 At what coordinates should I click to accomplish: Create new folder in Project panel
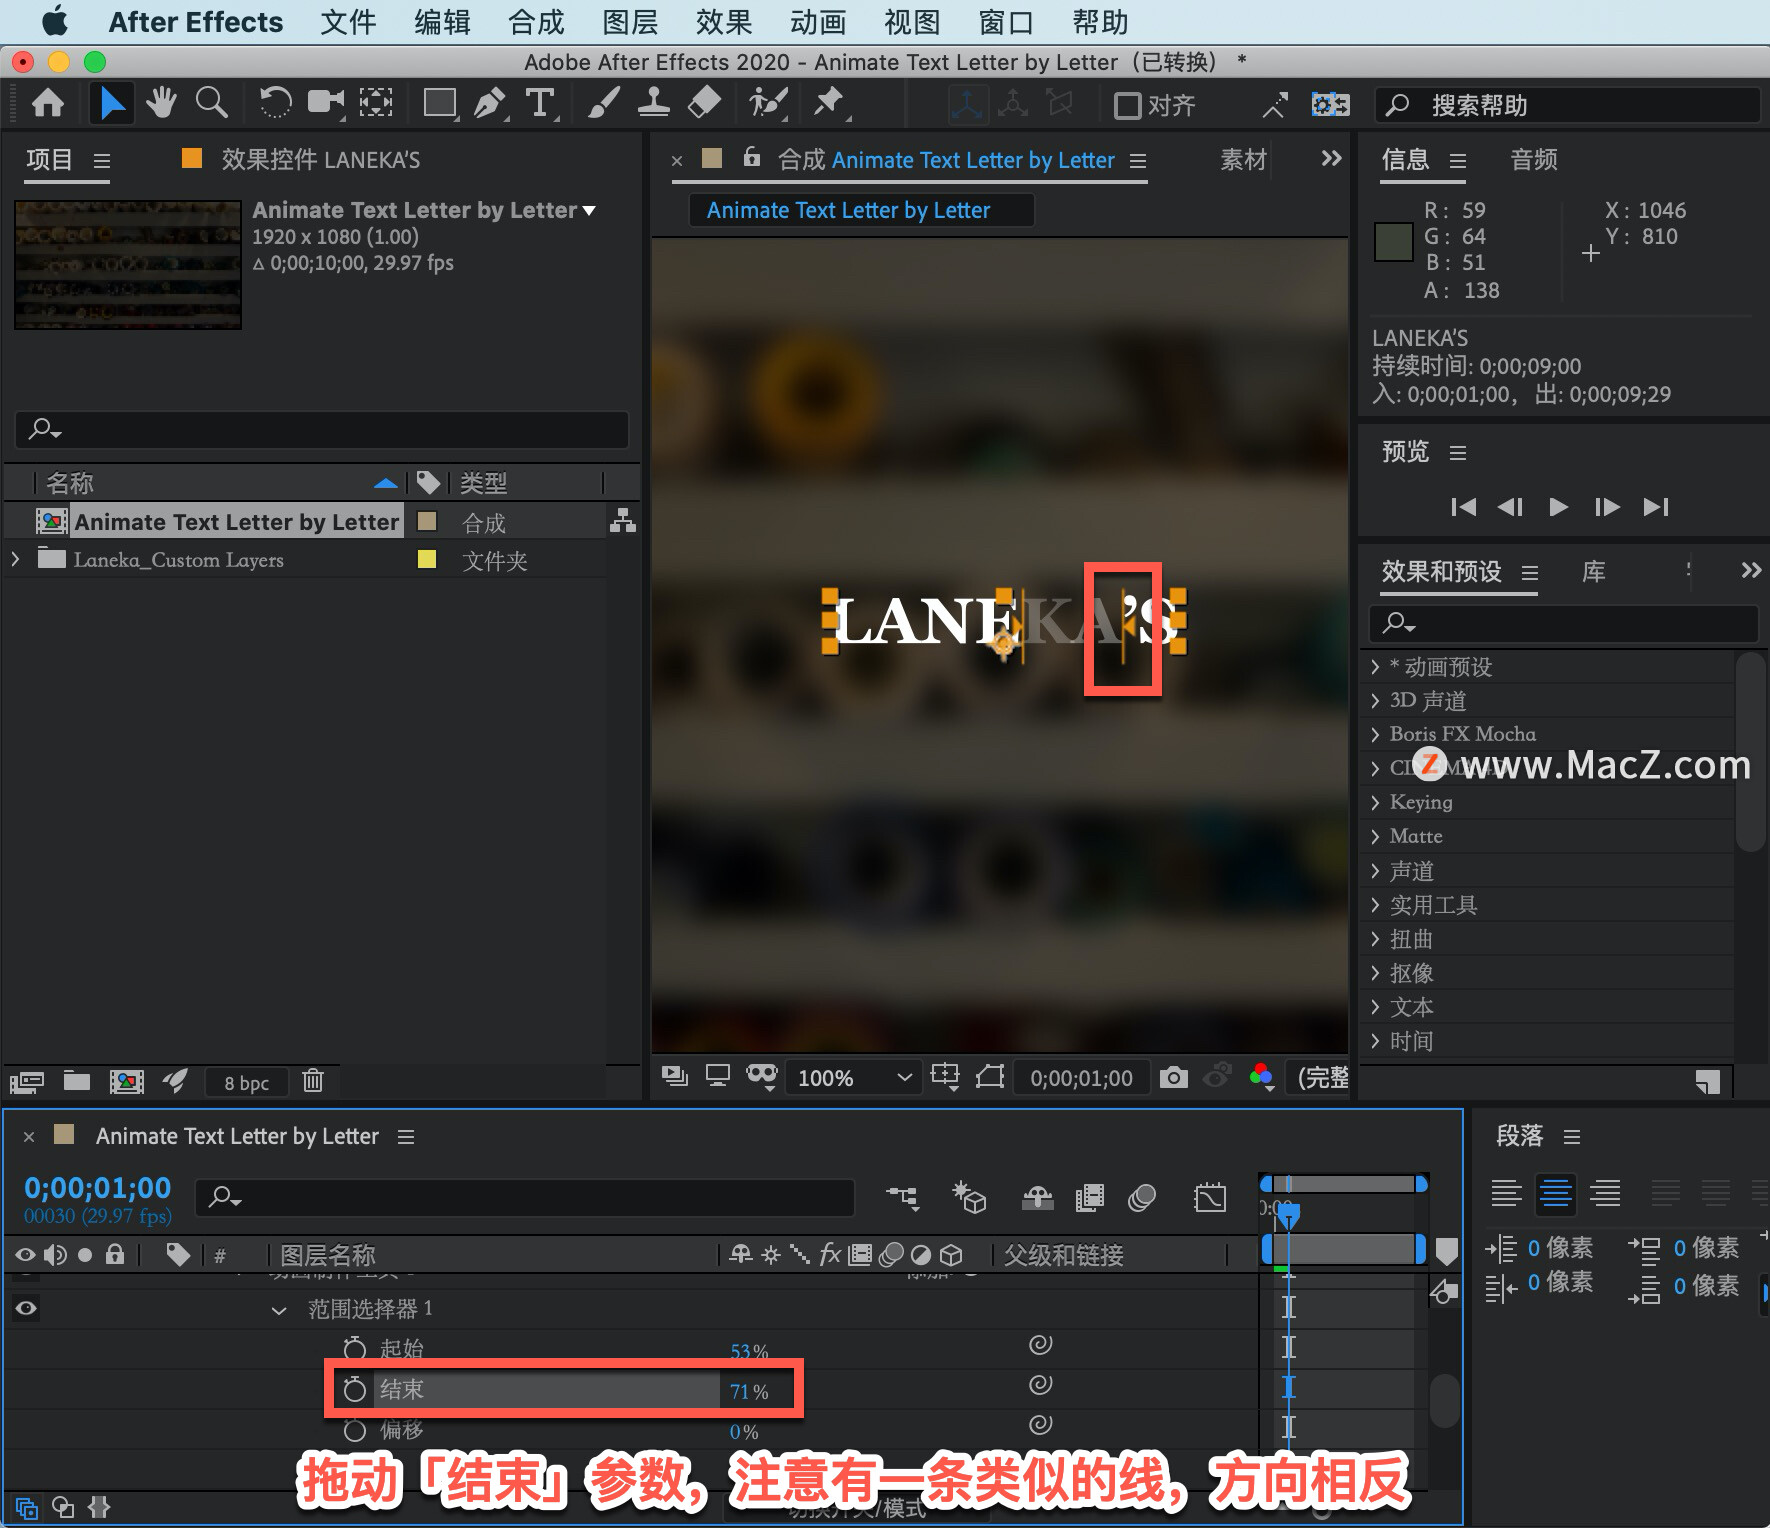77,1081
